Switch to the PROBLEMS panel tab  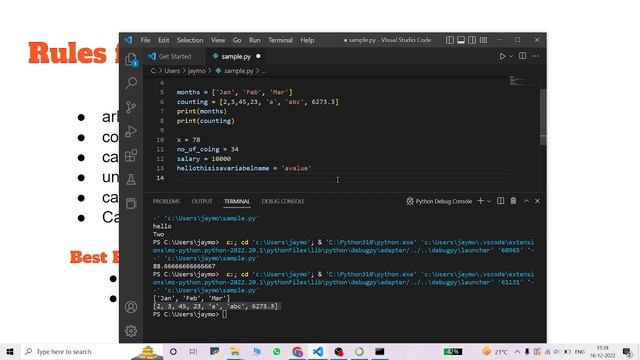point(166,201)
